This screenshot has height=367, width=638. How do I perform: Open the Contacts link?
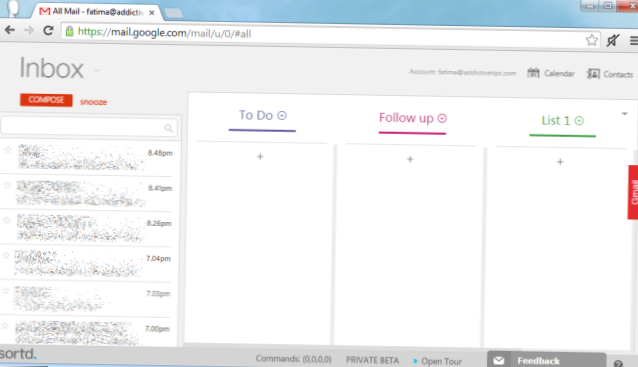[618, 74]
